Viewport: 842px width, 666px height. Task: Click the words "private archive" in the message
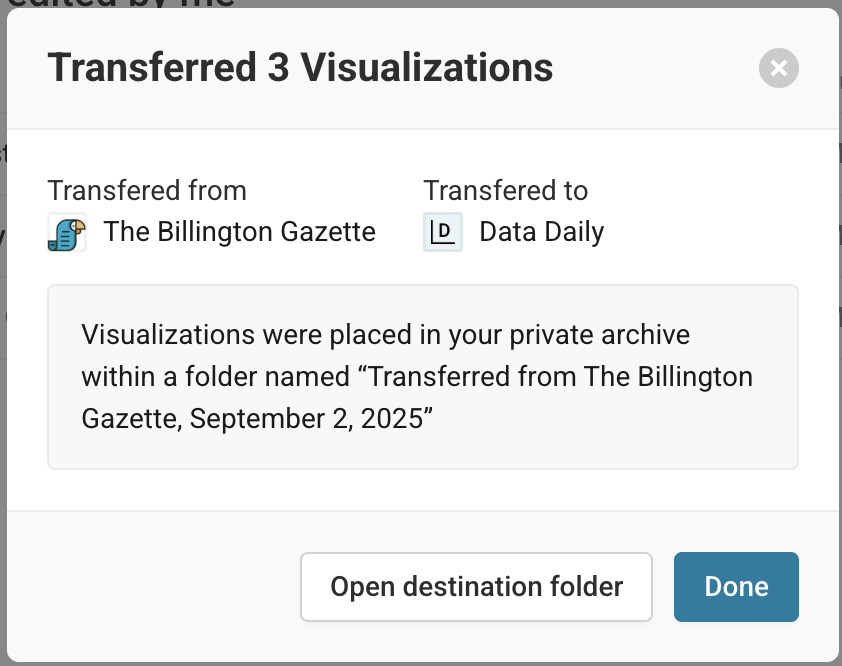tap(599, 335)
